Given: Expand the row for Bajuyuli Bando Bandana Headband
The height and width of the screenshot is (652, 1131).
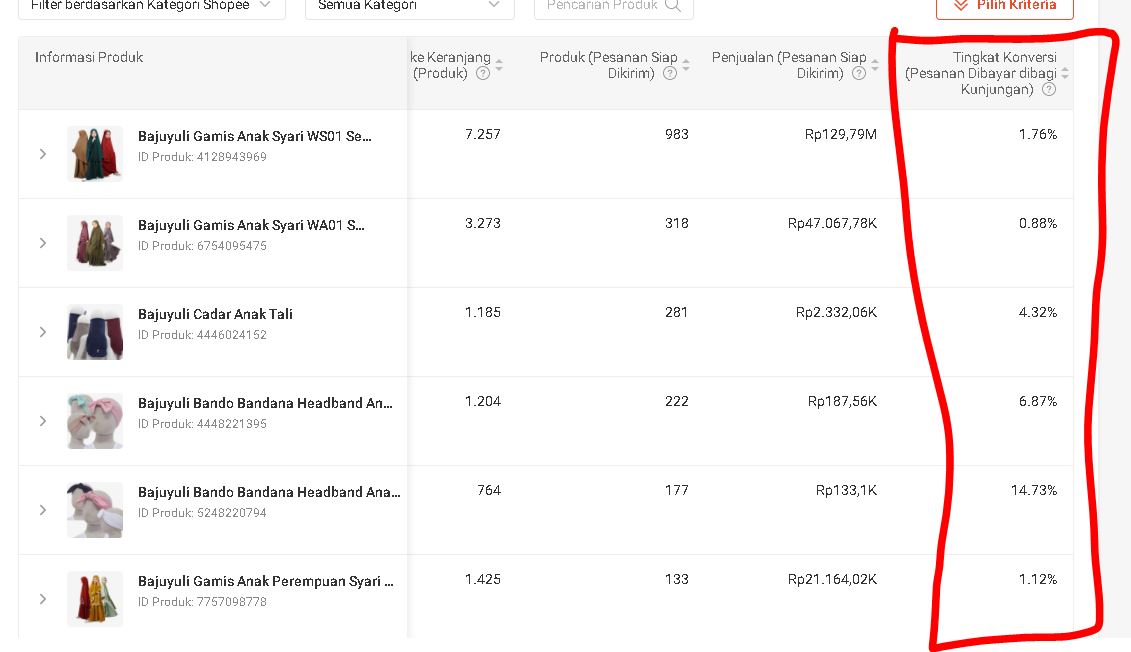Looking at the screenshot, I should 42,420.
